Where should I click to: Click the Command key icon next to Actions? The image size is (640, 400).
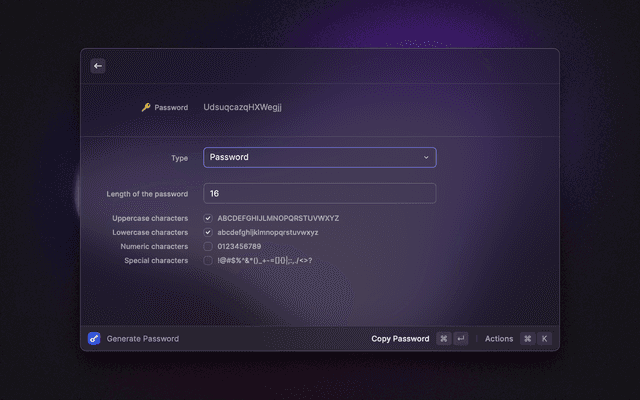[527, 339]
